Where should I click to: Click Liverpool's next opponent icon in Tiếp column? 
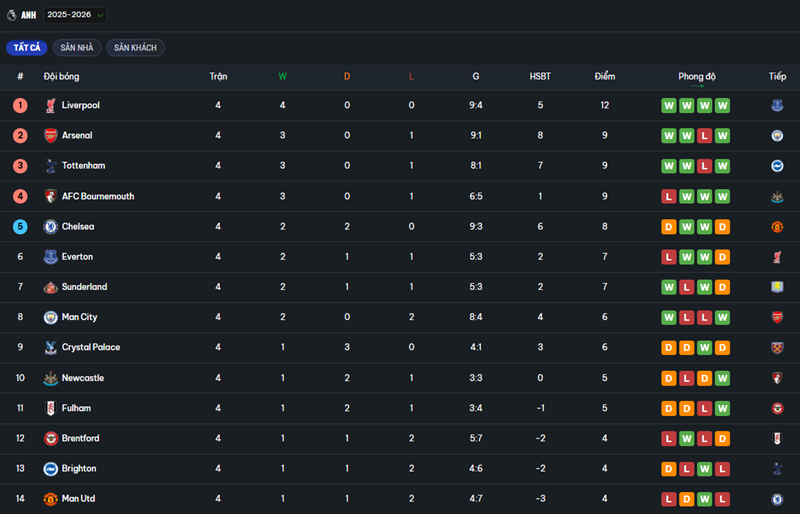(777, 105)
